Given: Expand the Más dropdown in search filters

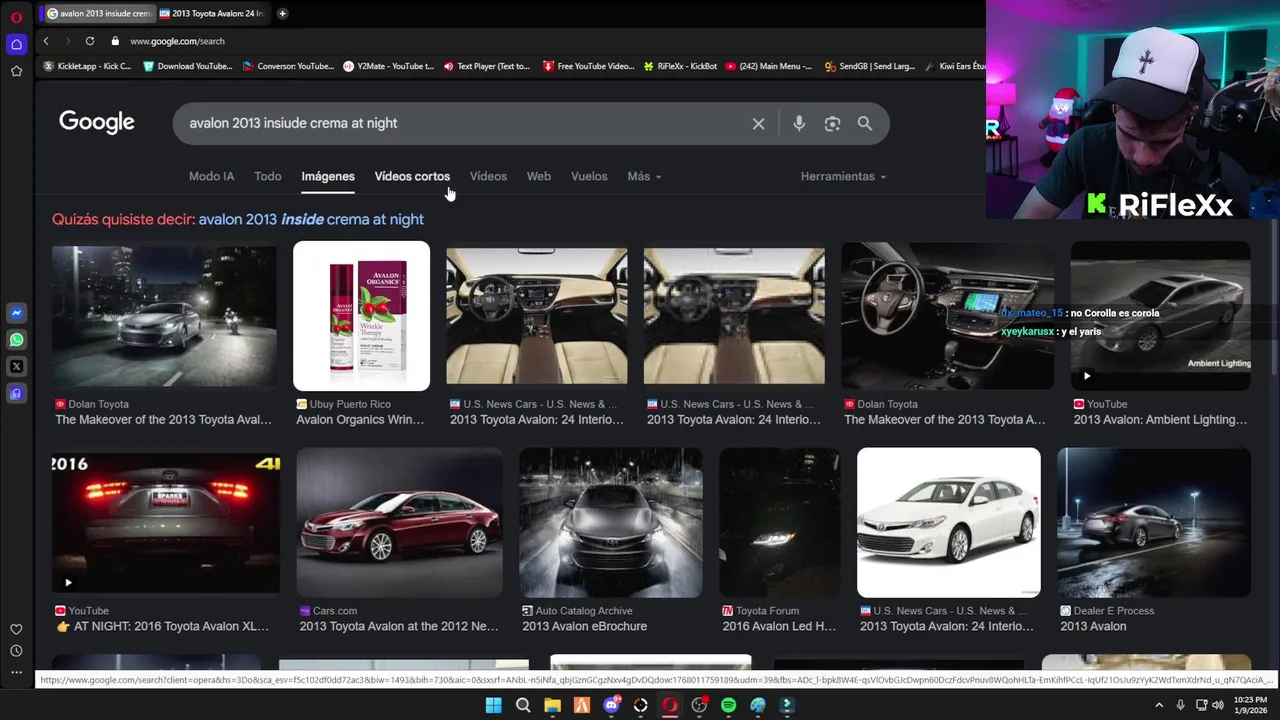Looking at the screenshot, I should (x=644, y=176).
